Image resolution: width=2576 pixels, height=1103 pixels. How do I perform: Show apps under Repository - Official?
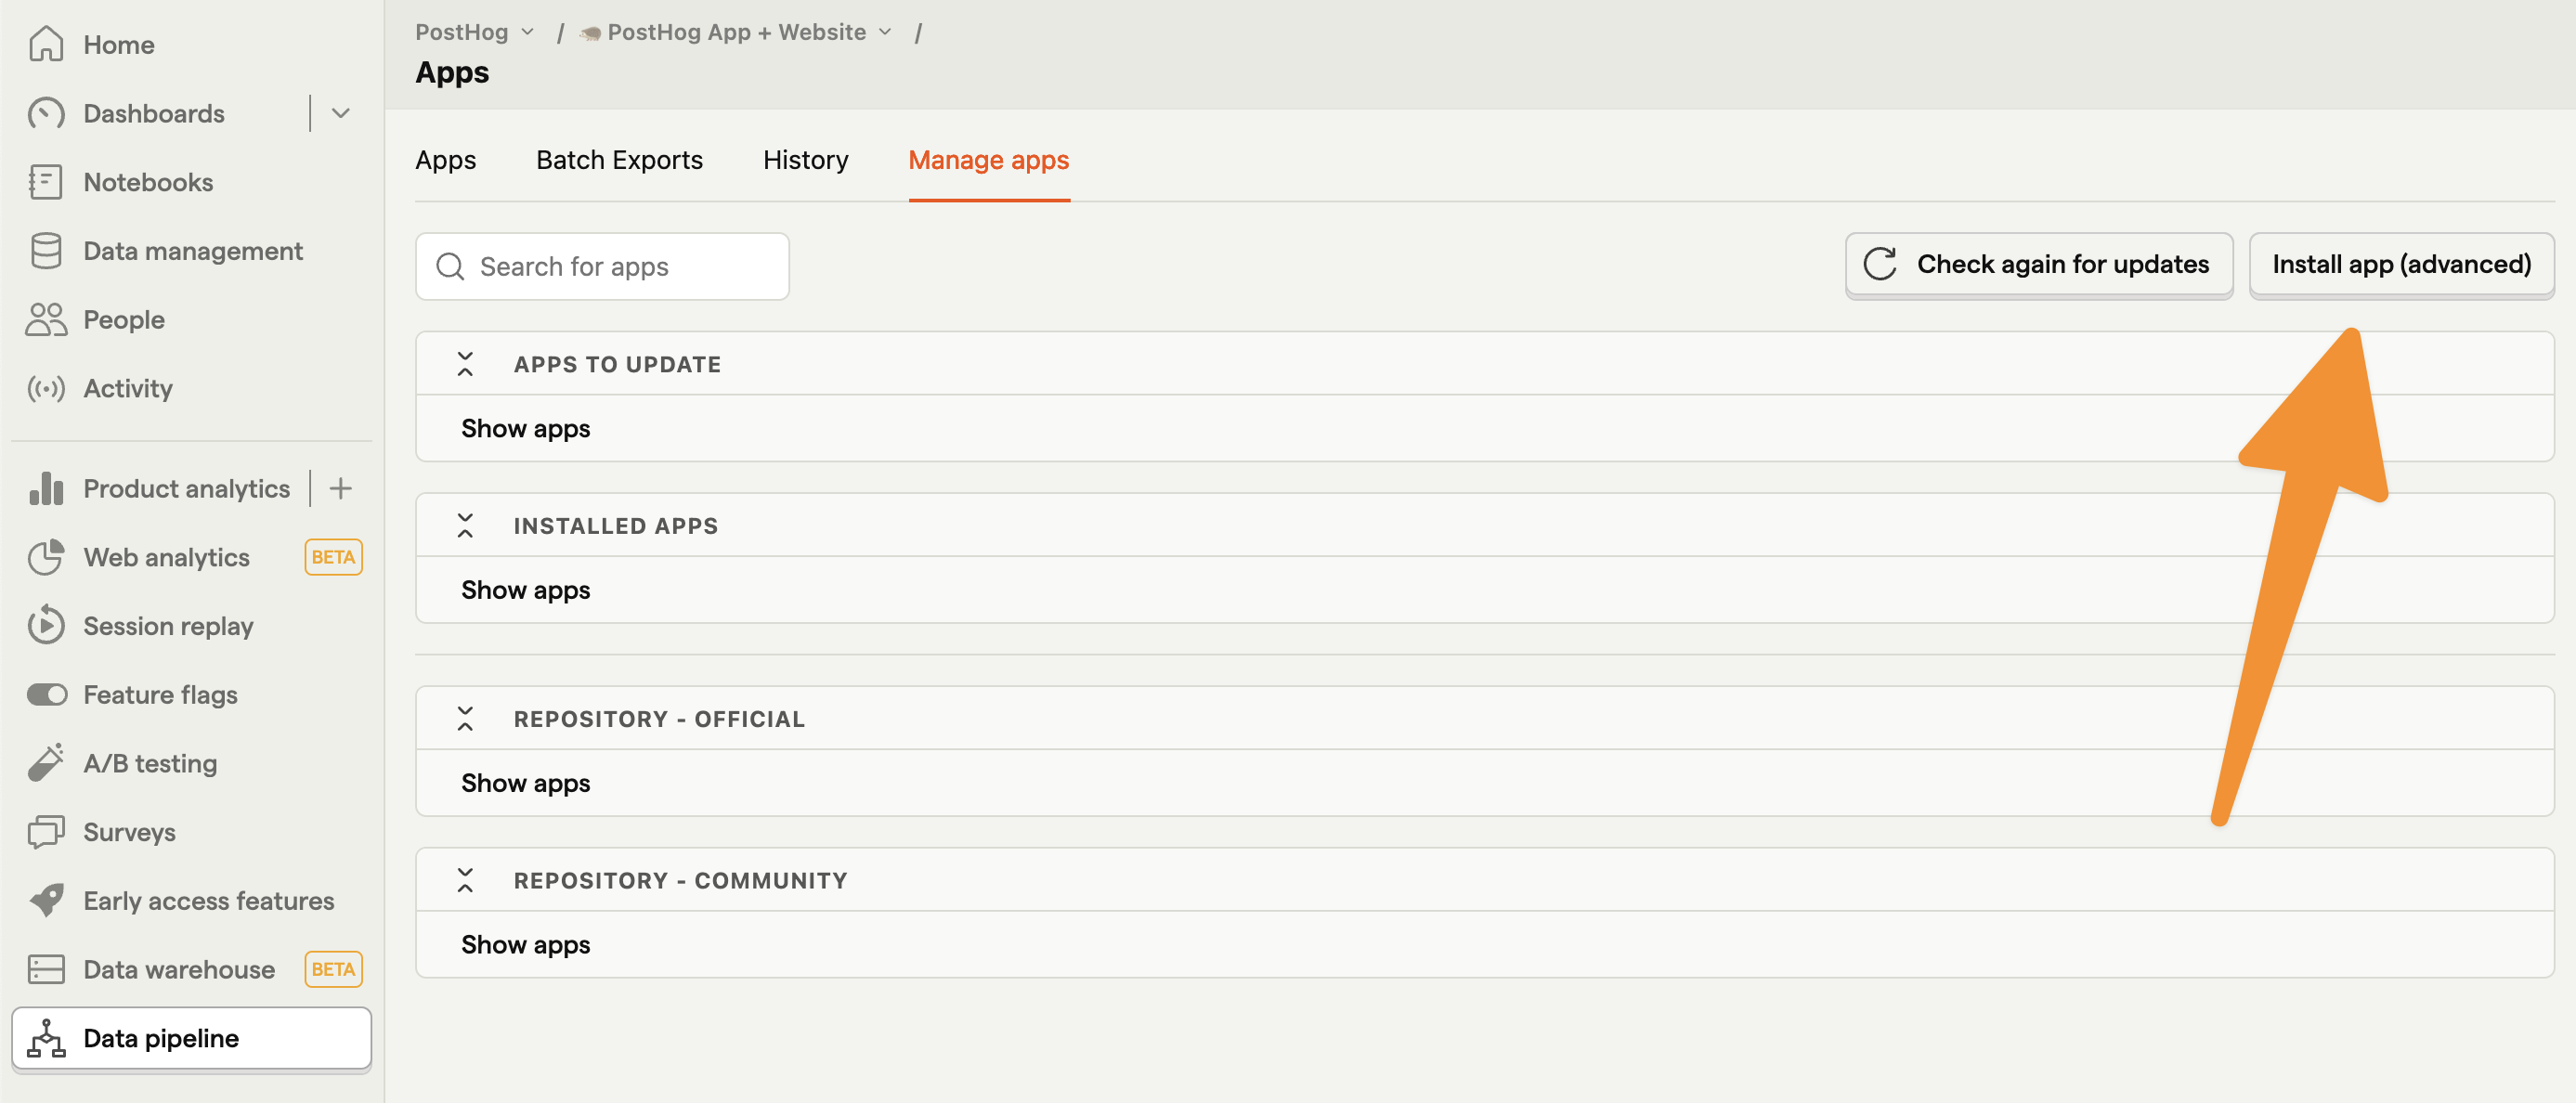click(526, 782)
